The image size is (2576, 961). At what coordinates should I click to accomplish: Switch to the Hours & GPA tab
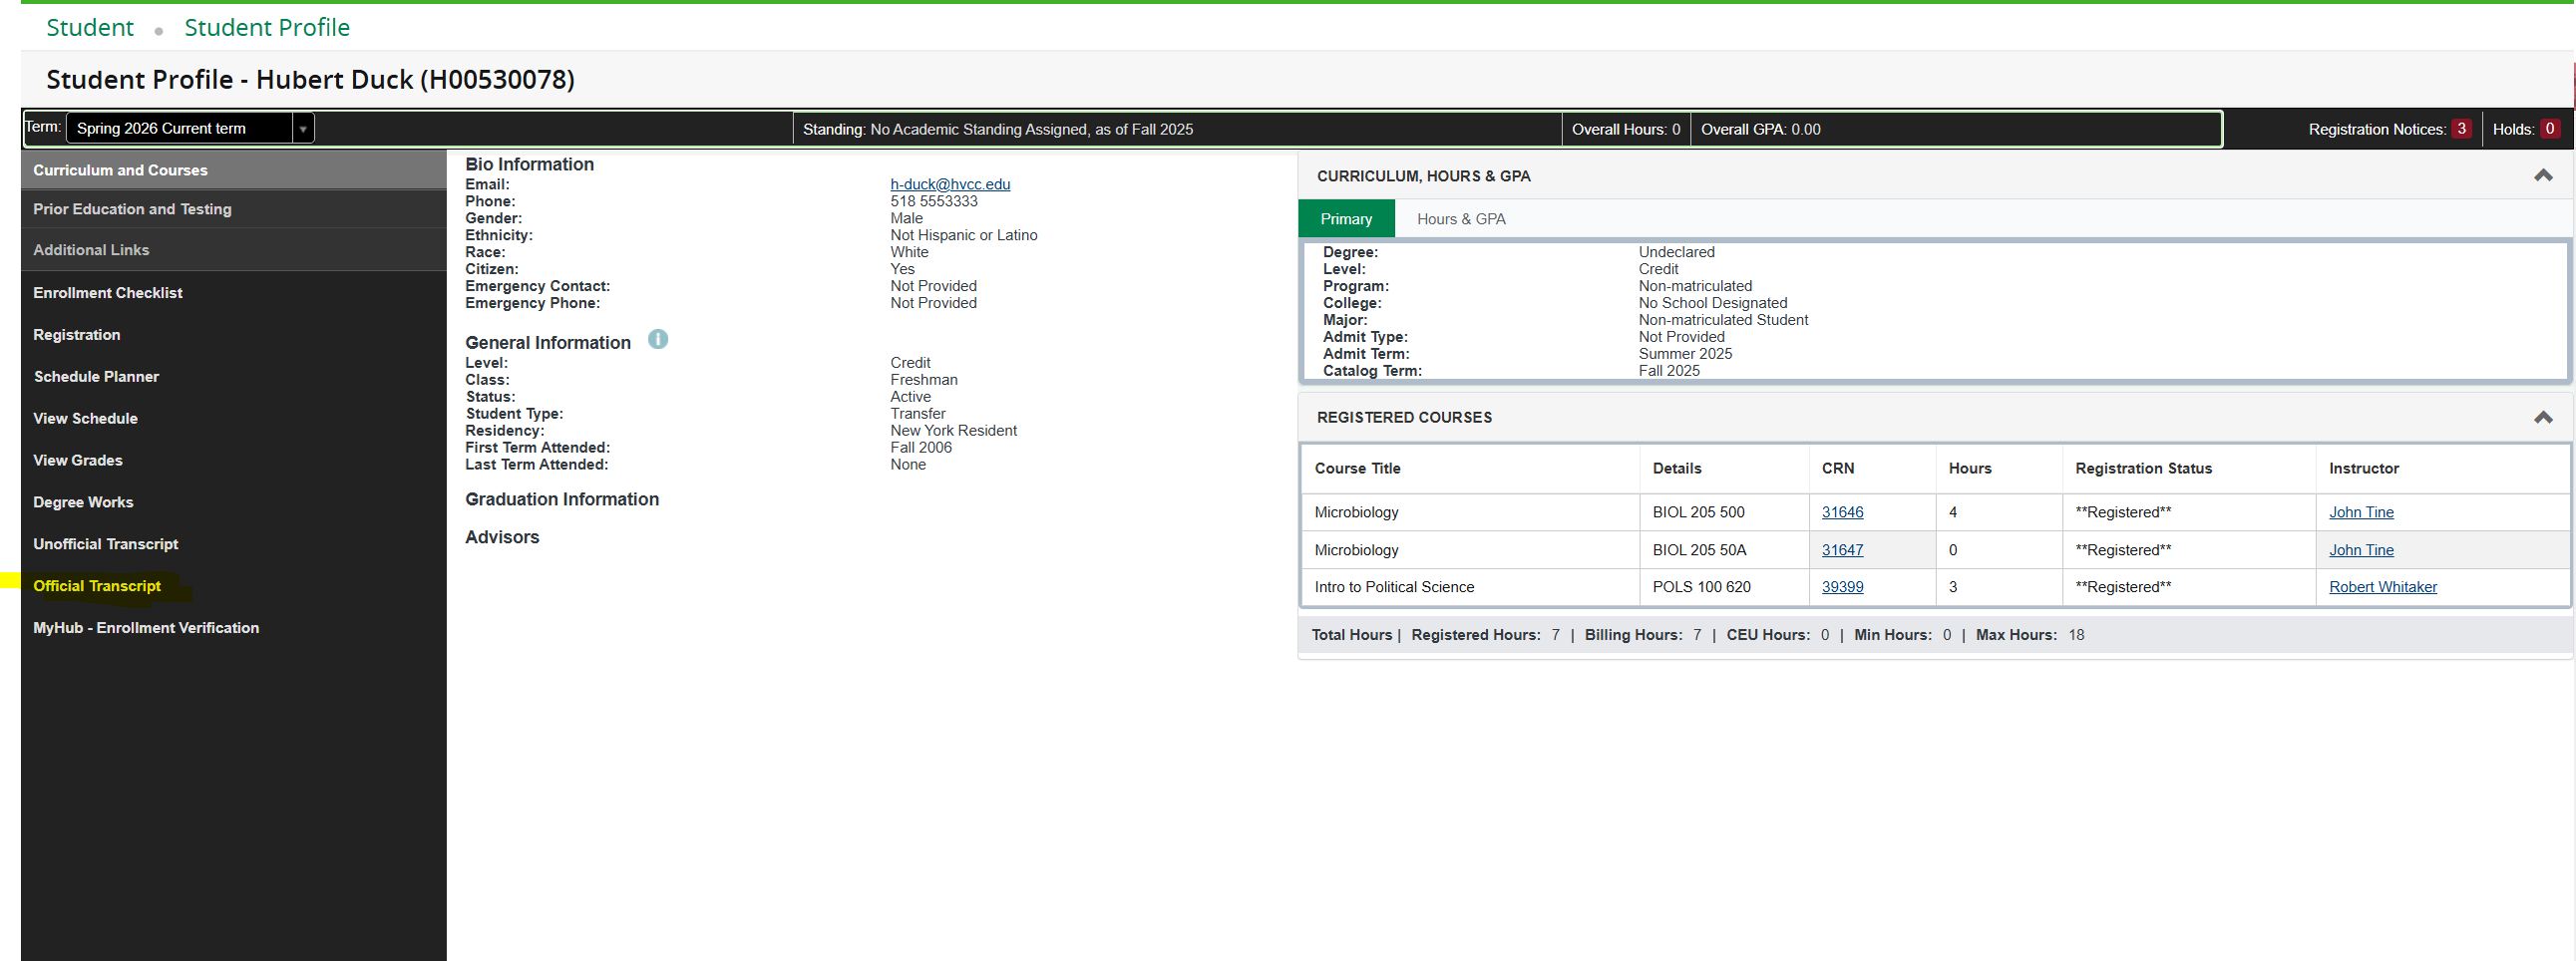pyautogui.click(x=1460, y=219)
